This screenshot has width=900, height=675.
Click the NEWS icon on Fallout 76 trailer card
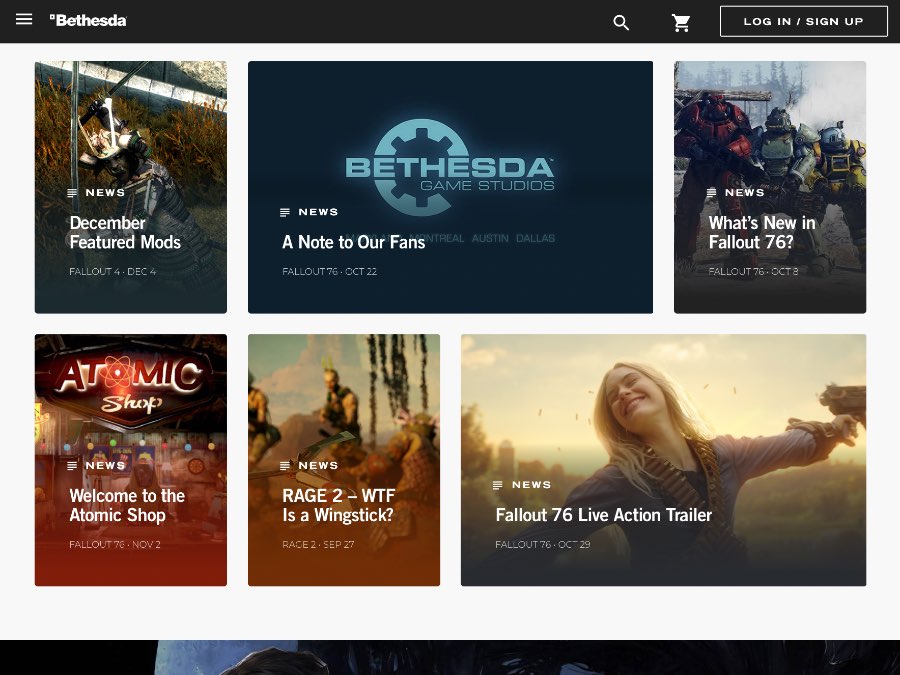point(498,484)
